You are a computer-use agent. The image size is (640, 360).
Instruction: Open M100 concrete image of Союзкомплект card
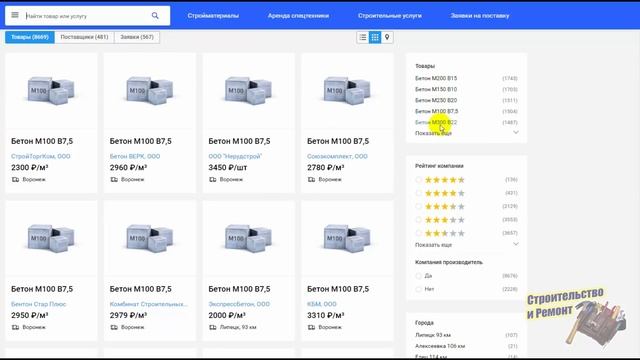(347, 90)
